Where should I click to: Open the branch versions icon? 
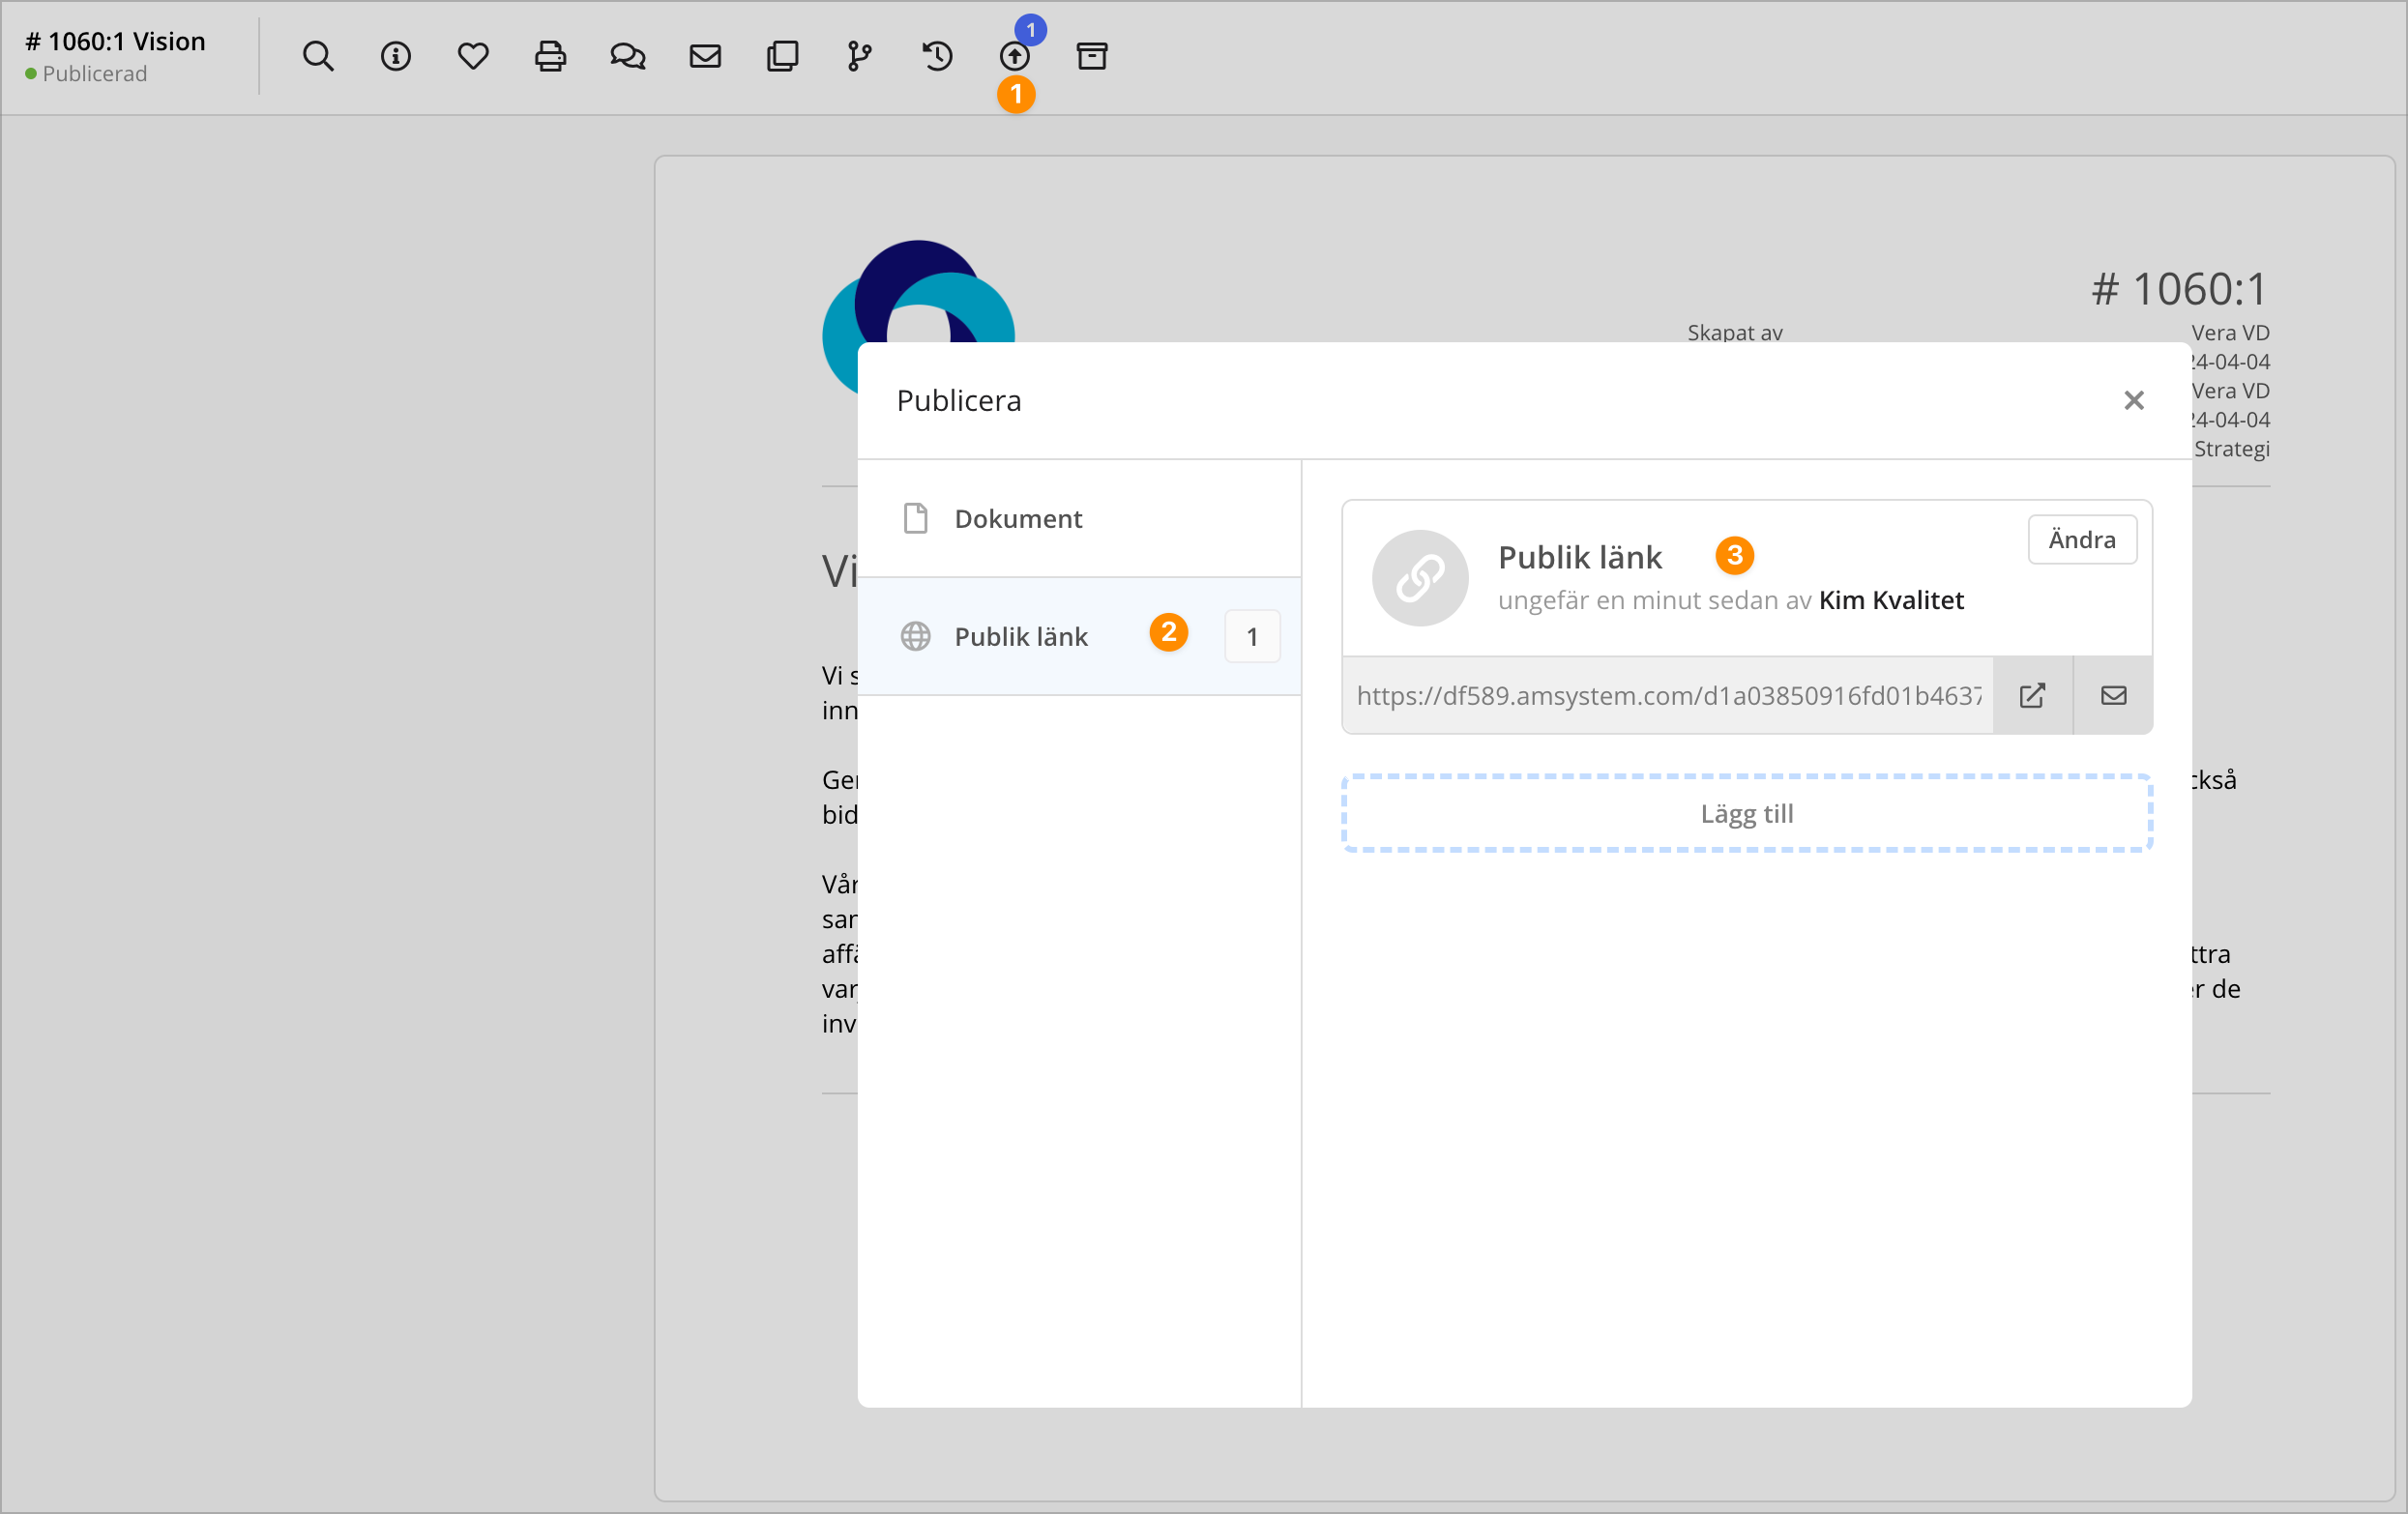(859, 56)
